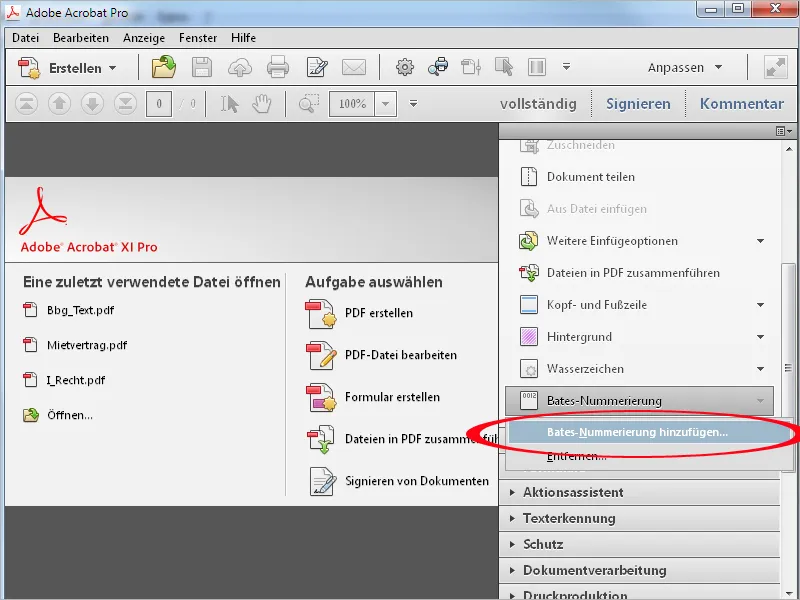This screenshot has width=800, height=600.
Task: Open a document using the folder icon
Action: pos(166,67)
